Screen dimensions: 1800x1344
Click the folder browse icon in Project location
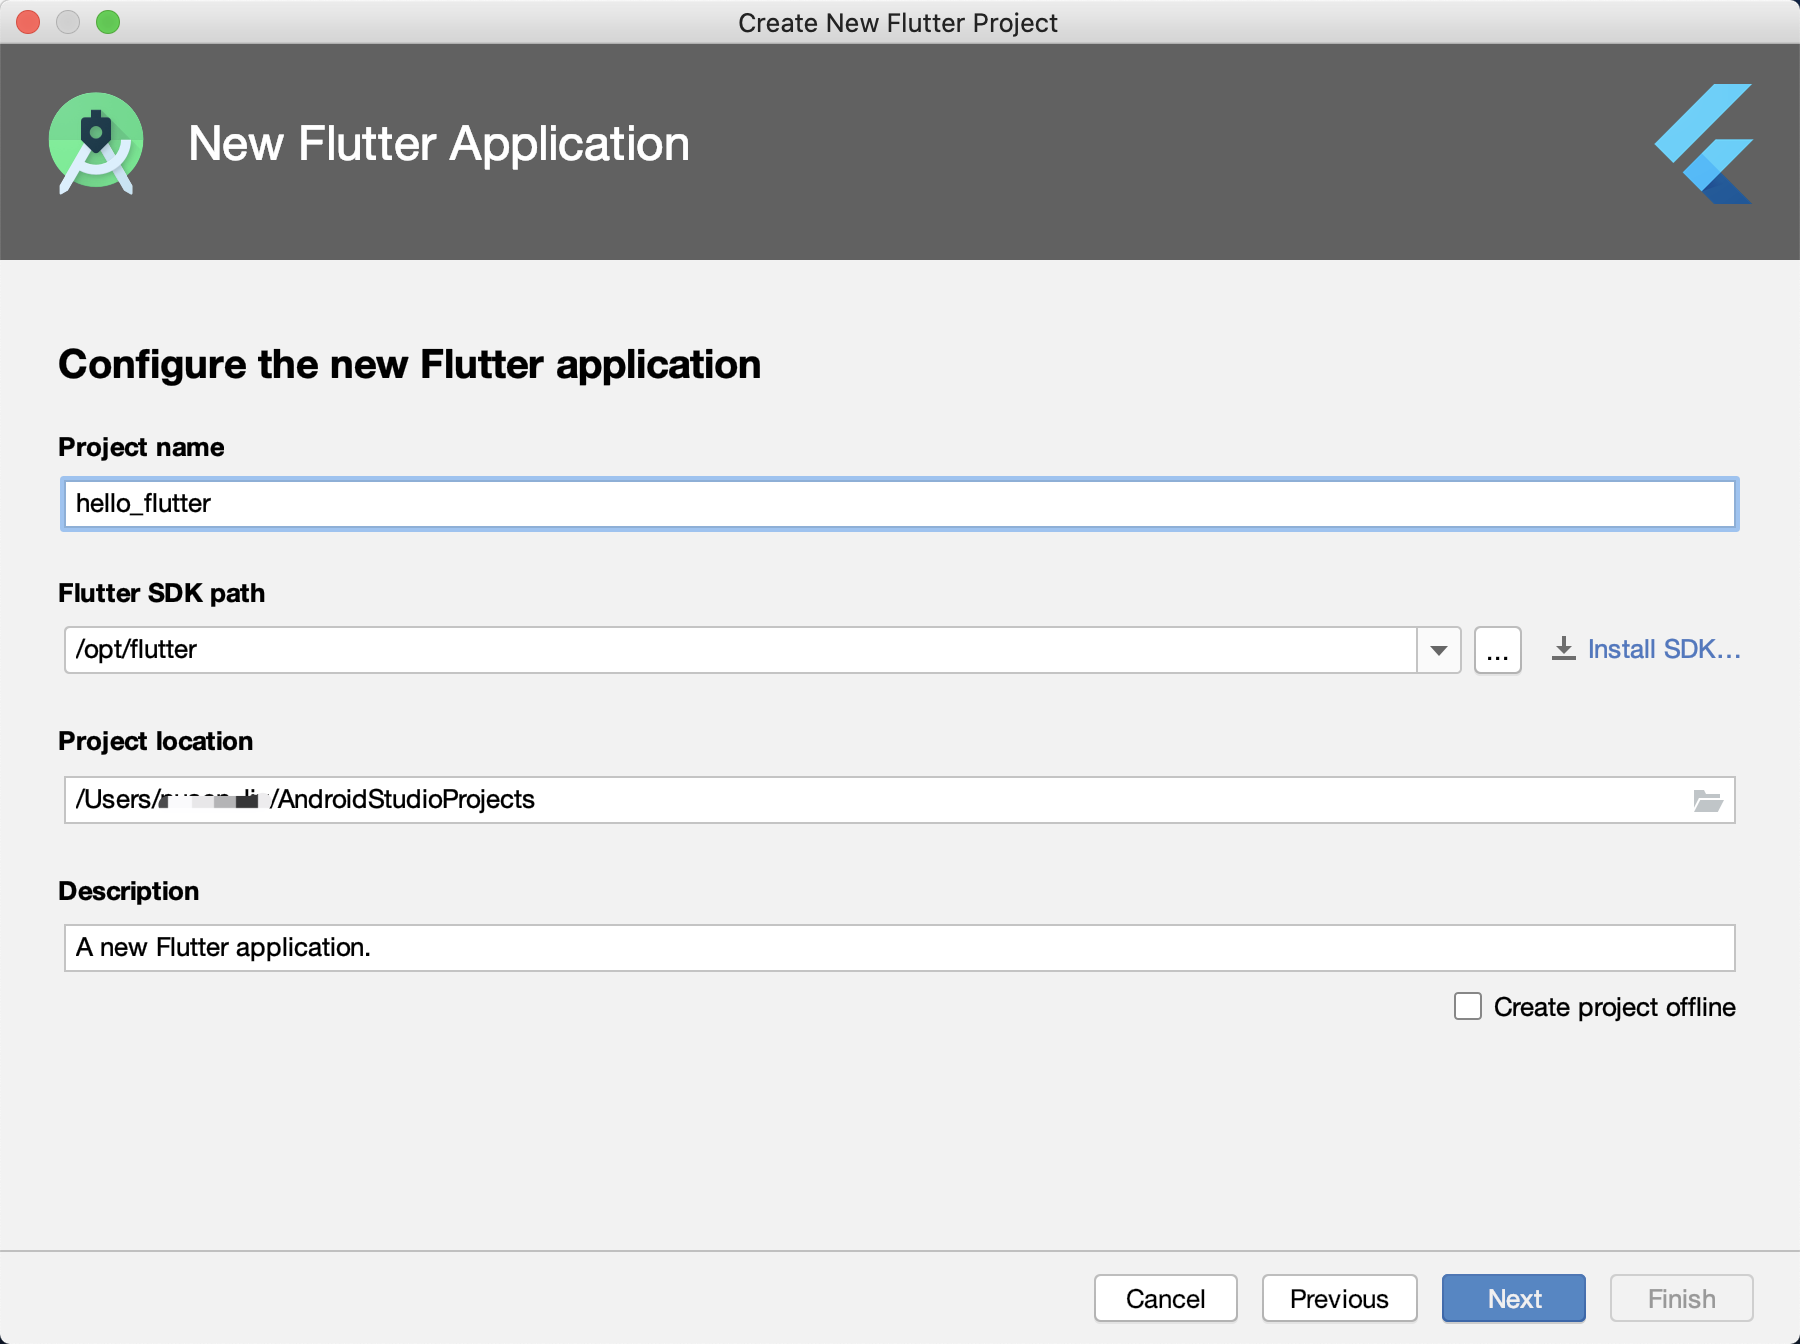tap(1707, 800)
